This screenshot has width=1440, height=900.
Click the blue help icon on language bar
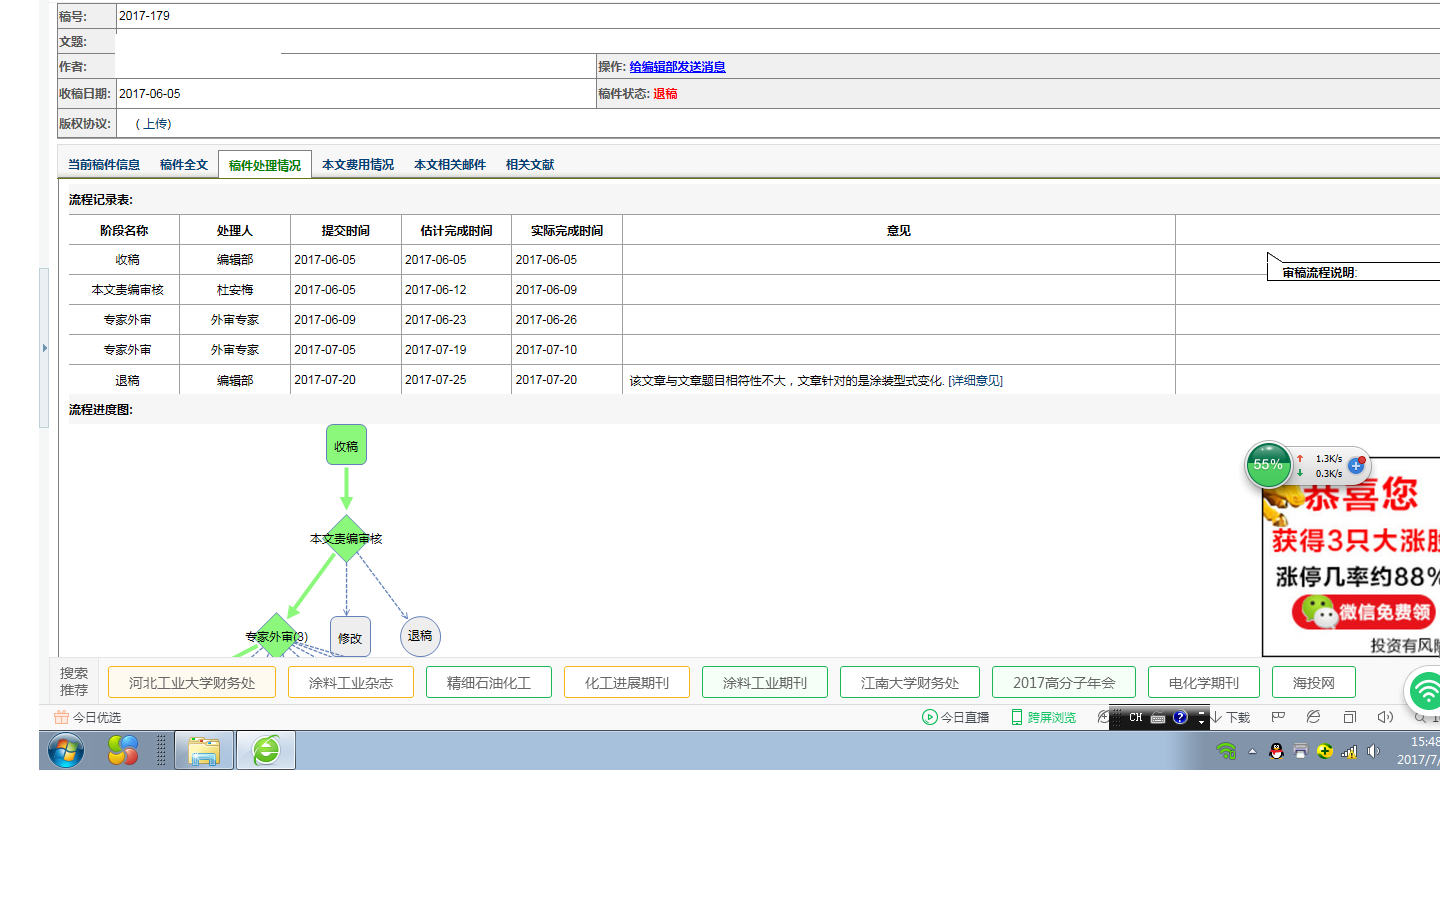(x=1180, y=717)
